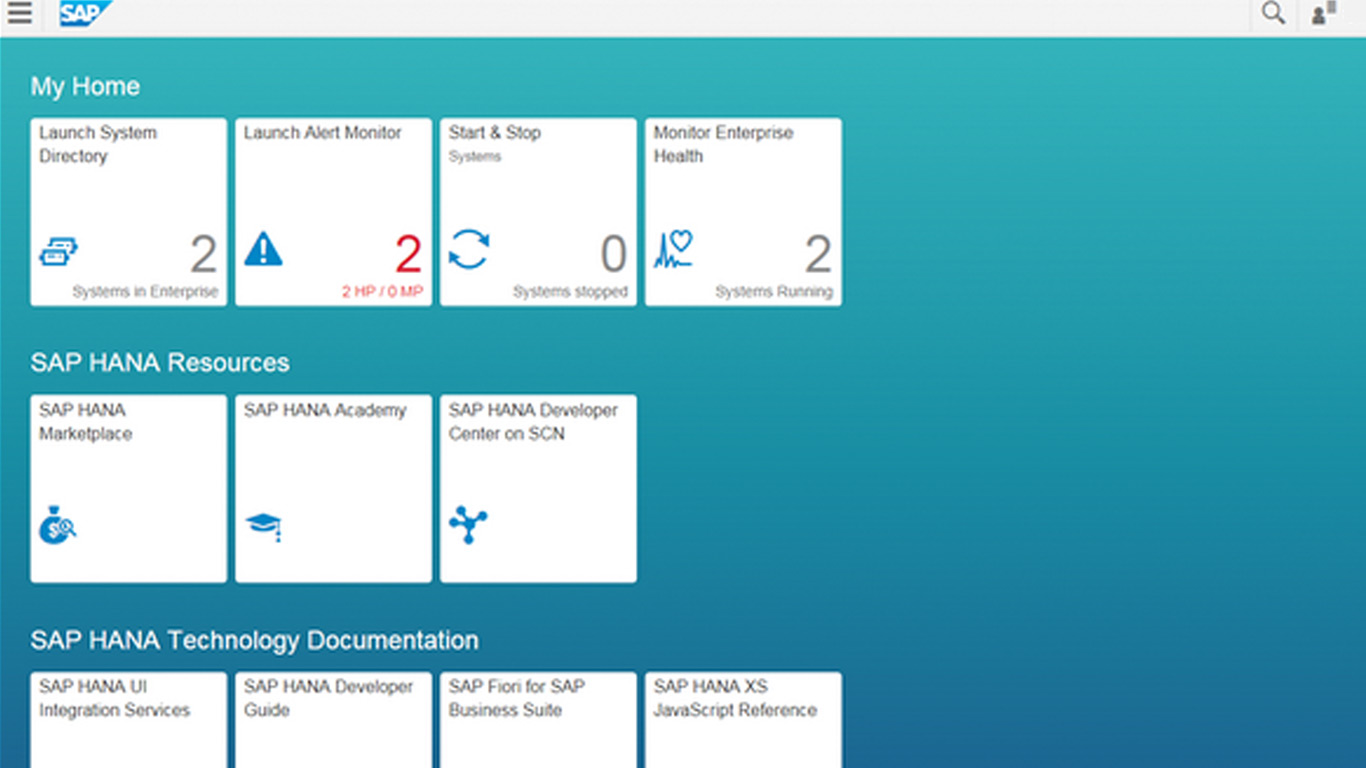Click the System Directory servers icon
Viewport: 1366px width, 768px height.
pyautogui.click(x=58, y=251)
